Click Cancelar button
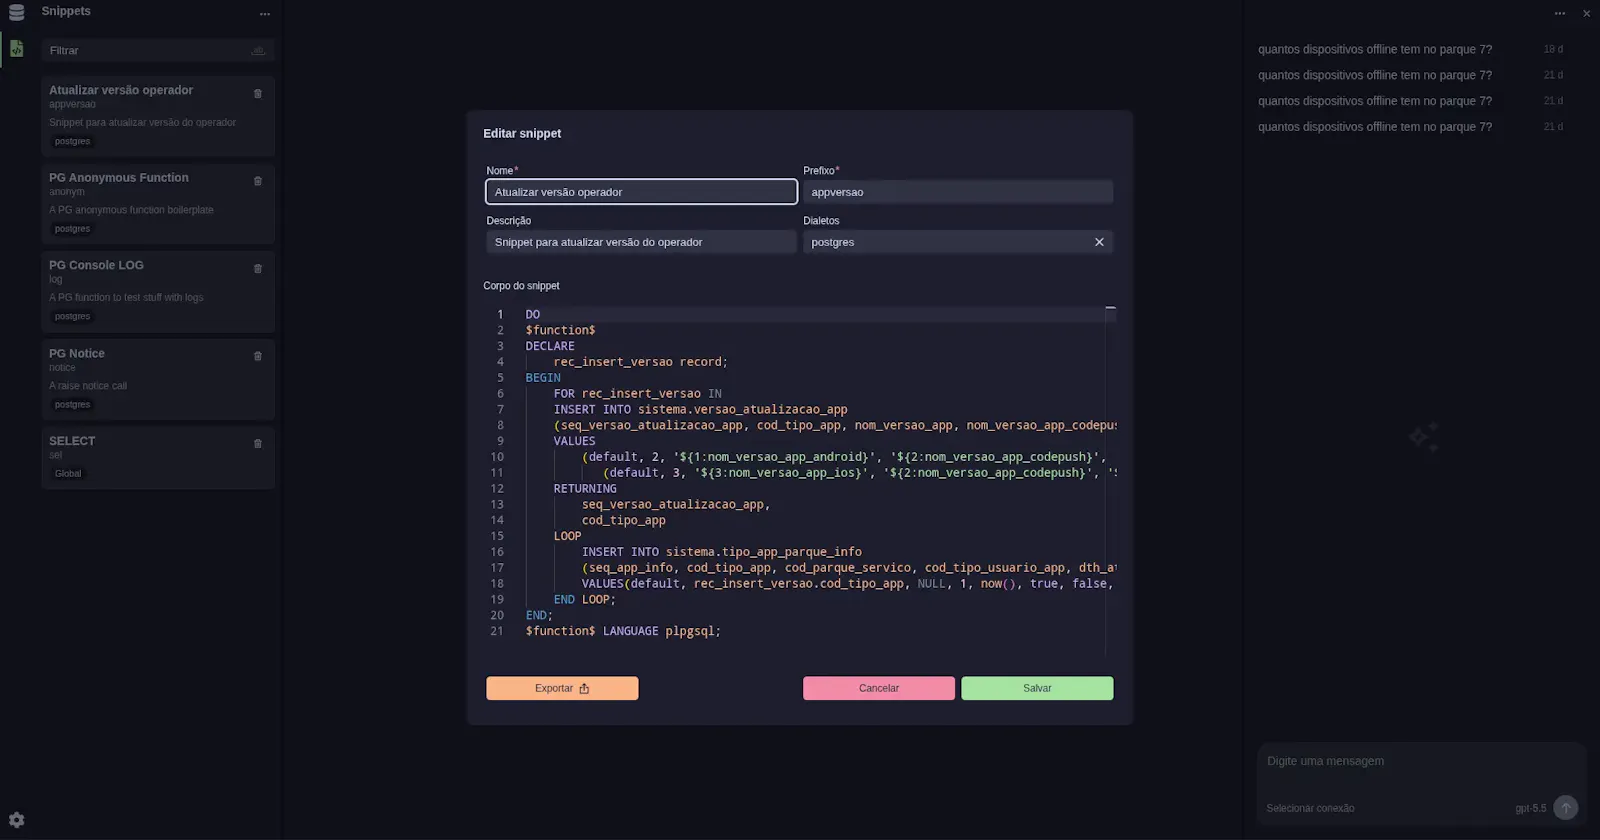The height and width of the screenshot is (840, 1600). click(x=879, y=688)
